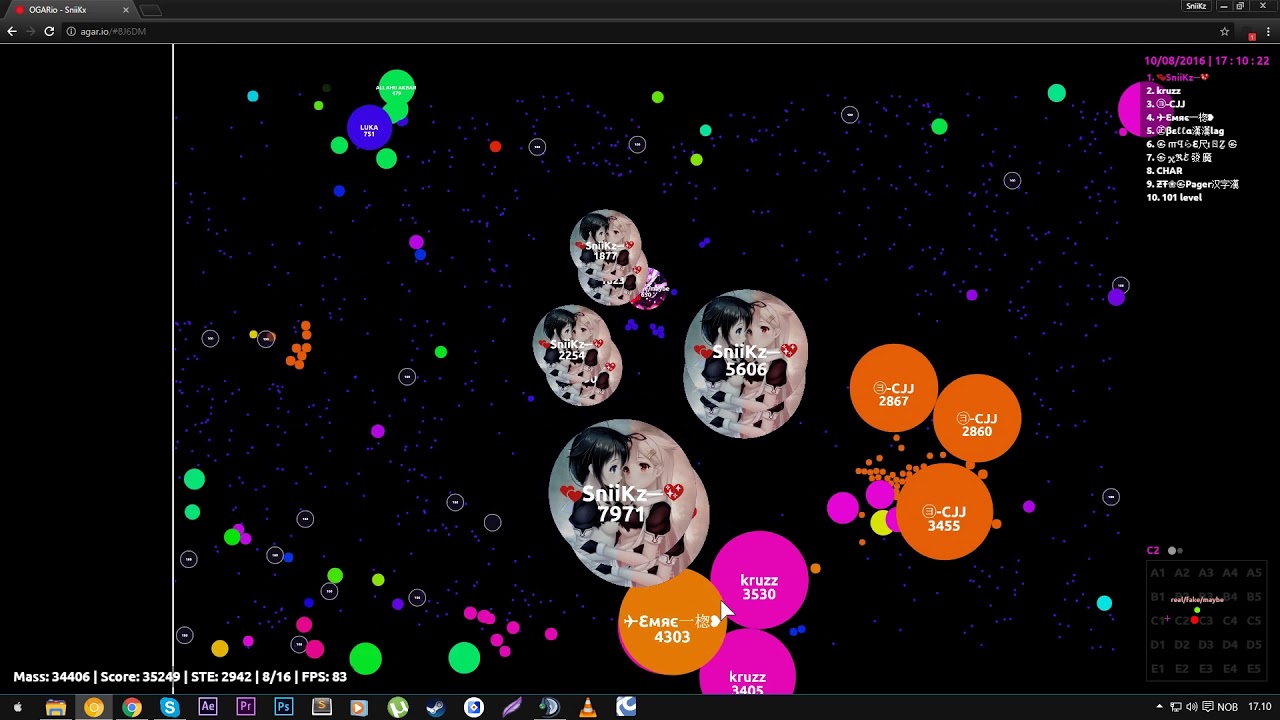Launch Adobe Premiere Pro from taskbar

pyautogui.click(x=245, y=707)
